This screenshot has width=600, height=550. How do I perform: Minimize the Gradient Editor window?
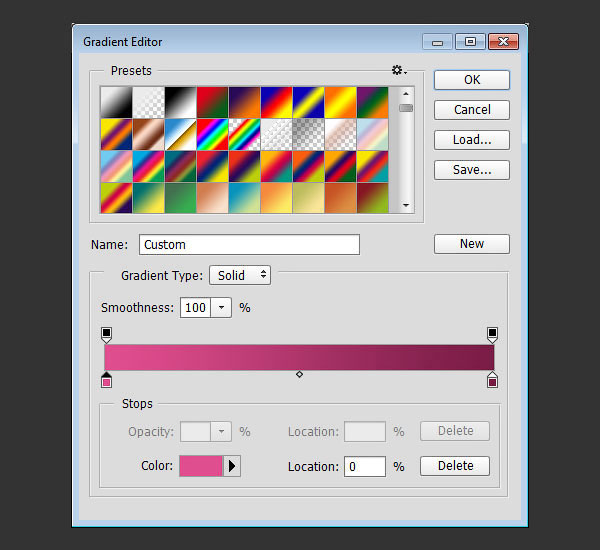point(437,42)
